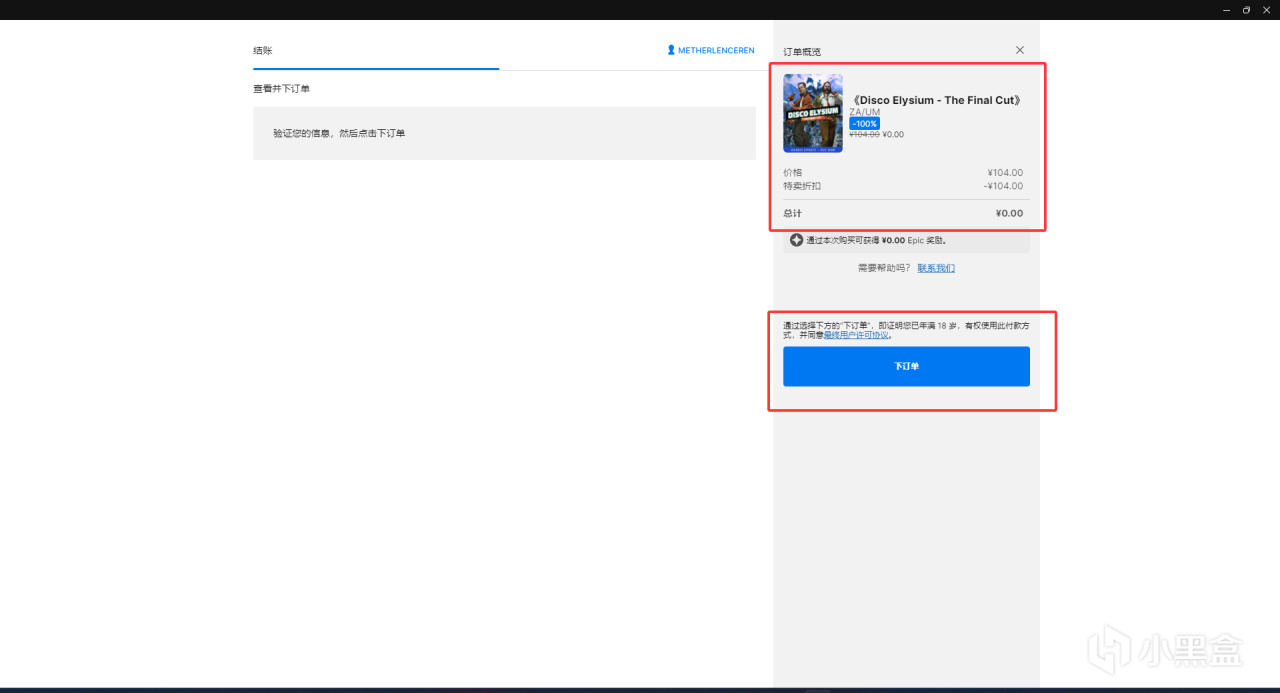Image resolution: width=1280 pixels, height=693 pixels.
Task: Click the 特卖折扣 sale discount label
Action: [802, 186]
